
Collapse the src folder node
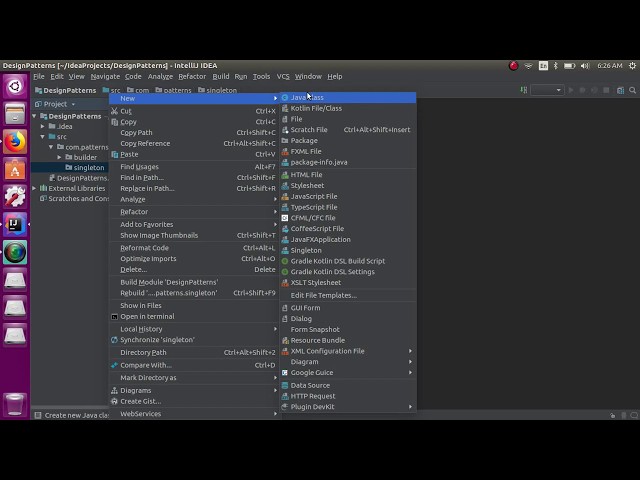[42, 137]
